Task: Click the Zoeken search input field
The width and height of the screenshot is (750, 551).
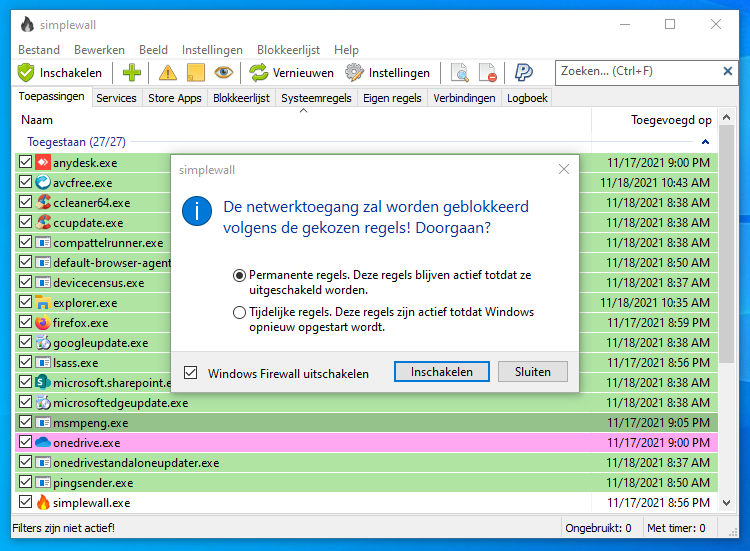Action: (x=636, y=72)
